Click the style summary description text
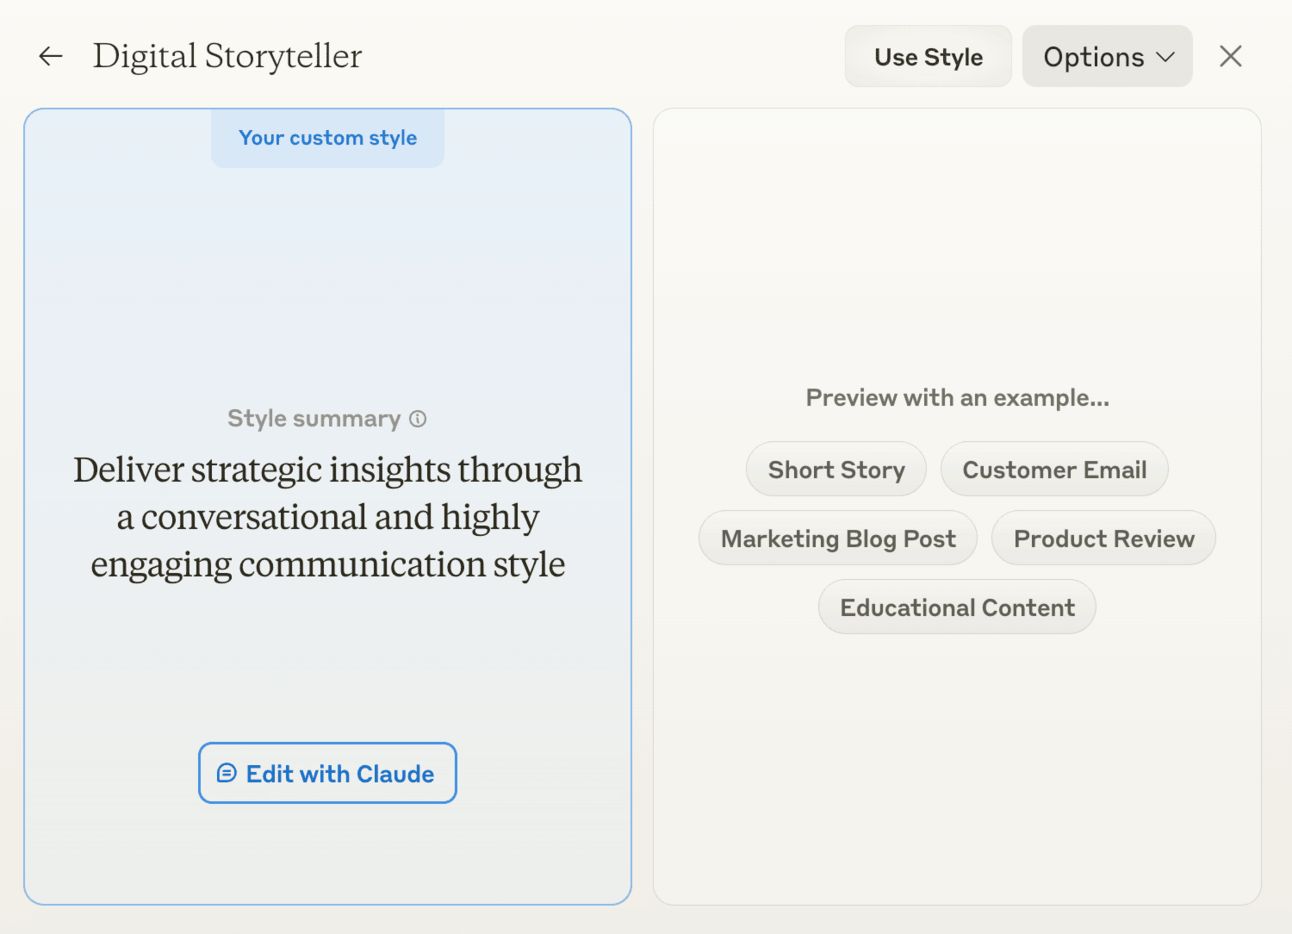Image resolution: width=1292 pixels, height=934 pixels. pyautogui.click(x=327, y=517)
